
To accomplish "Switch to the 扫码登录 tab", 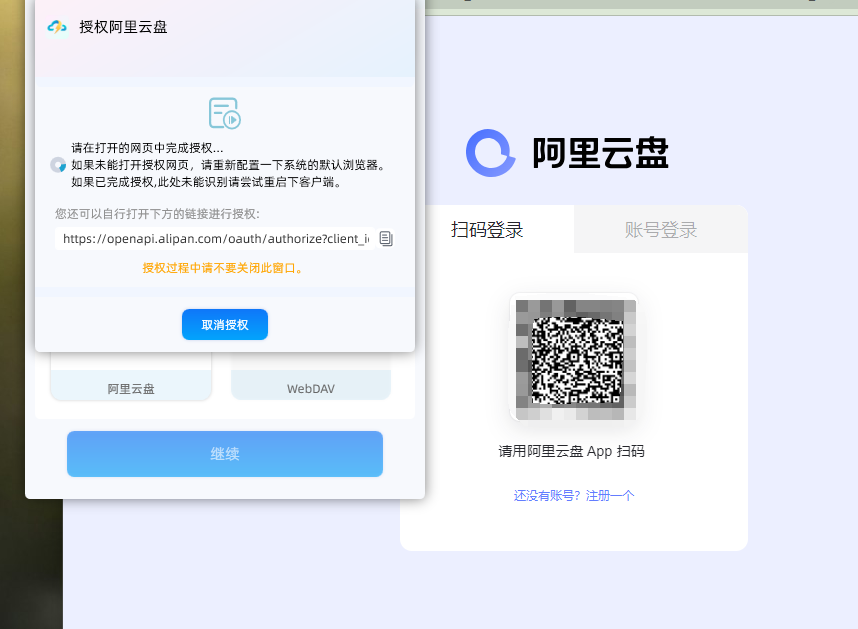I will tap(487, 229).
